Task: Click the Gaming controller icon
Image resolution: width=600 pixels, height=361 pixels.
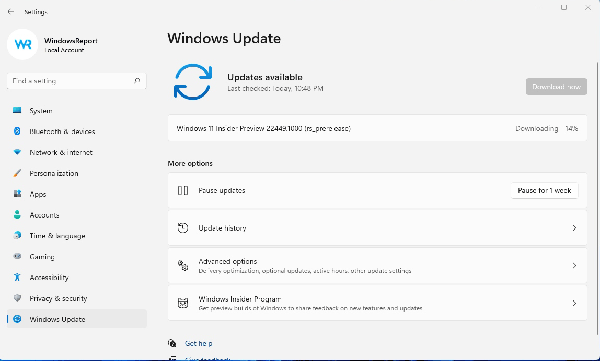Action: point(17,256)
